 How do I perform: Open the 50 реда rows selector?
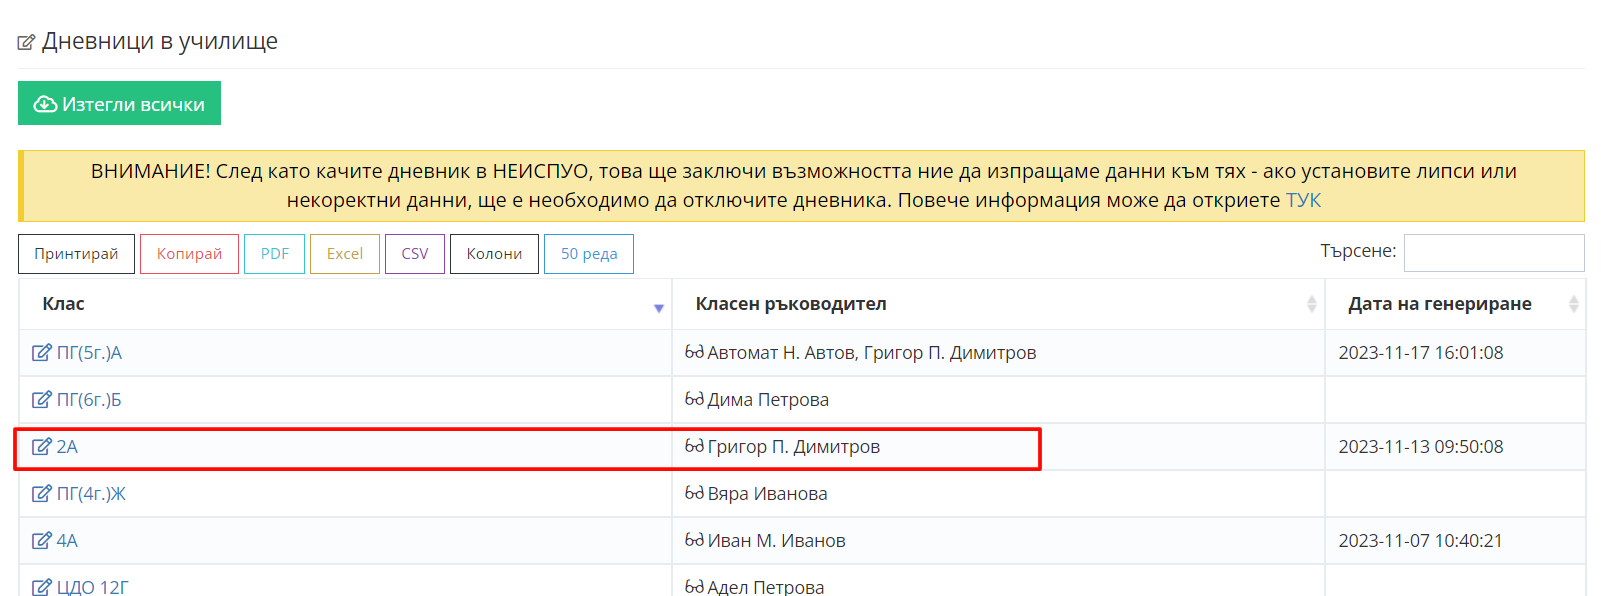(x=588, y=254)
